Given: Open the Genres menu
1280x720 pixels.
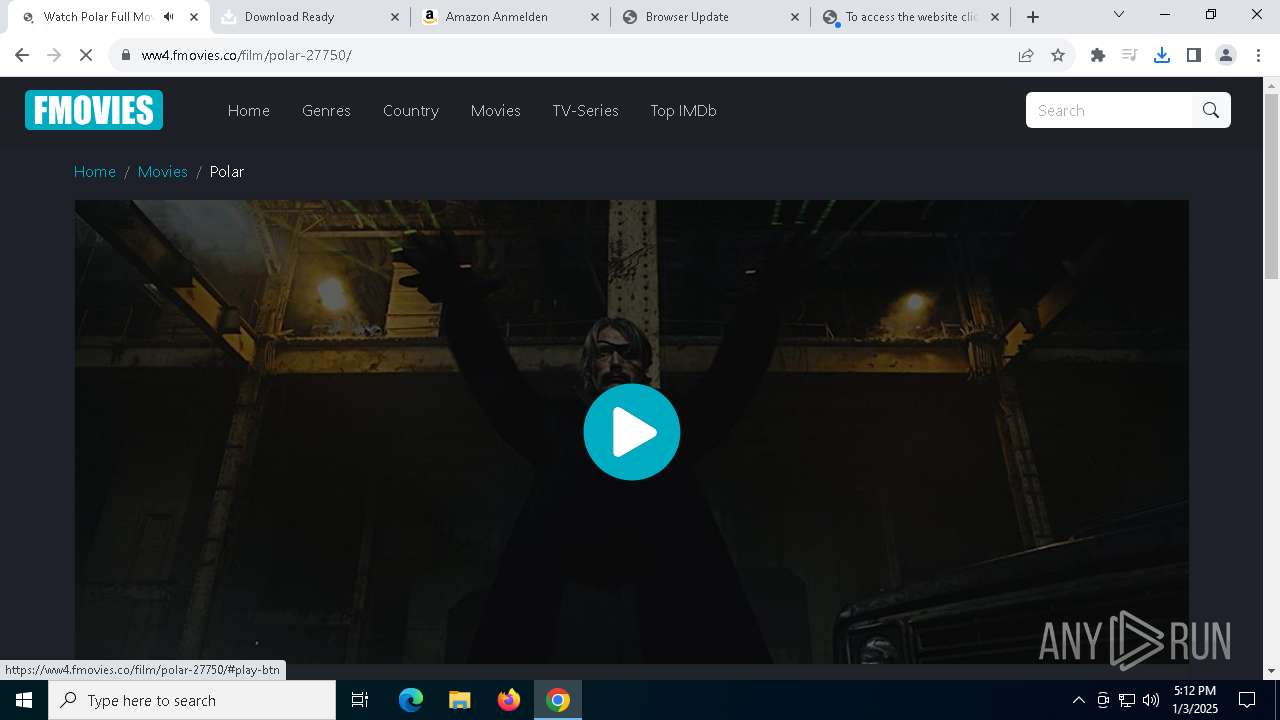Looking at the screenshot, I should point(326,111).
